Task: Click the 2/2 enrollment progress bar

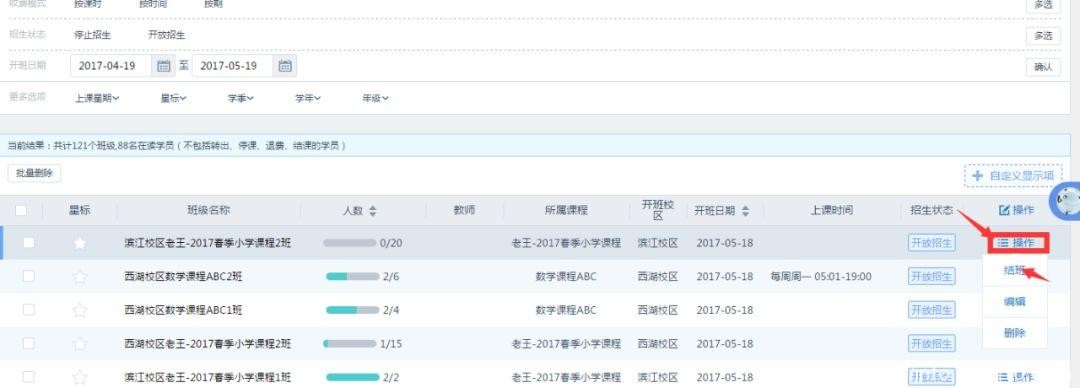Action: click(352, 377)
